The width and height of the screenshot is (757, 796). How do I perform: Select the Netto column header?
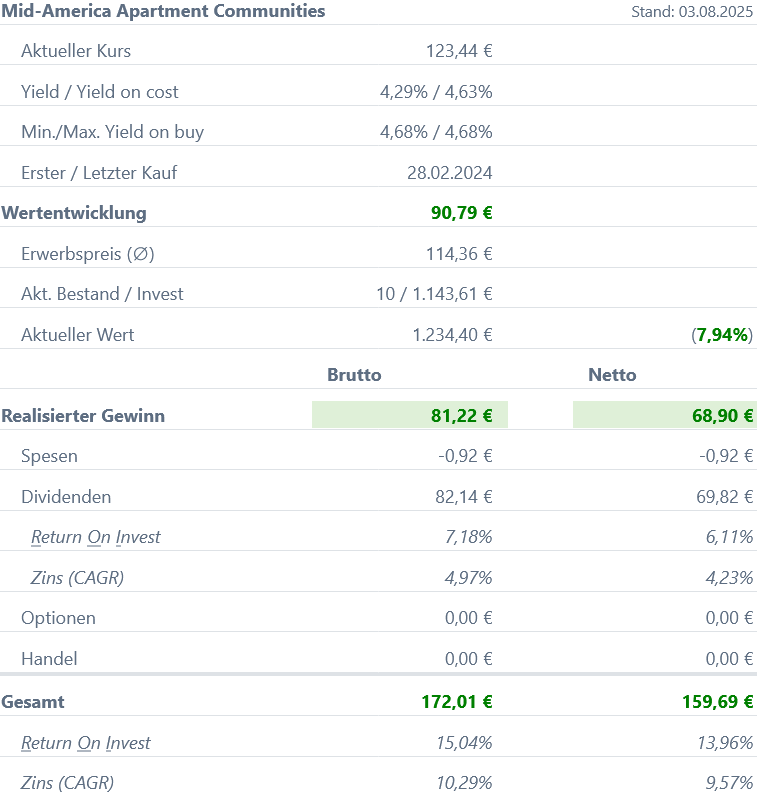612,375
